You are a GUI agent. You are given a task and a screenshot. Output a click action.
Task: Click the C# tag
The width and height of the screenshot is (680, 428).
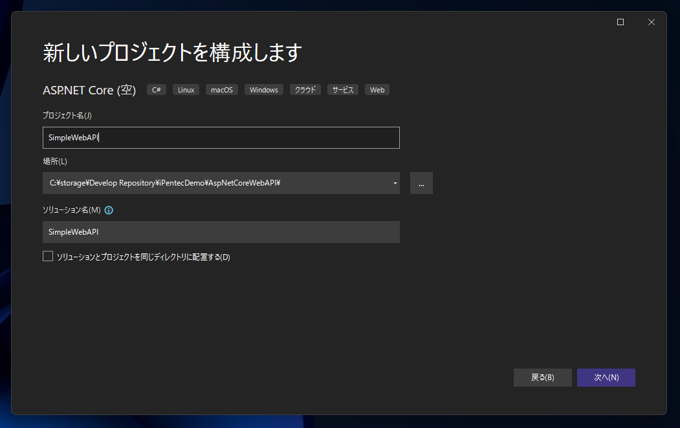coord(157,90)
